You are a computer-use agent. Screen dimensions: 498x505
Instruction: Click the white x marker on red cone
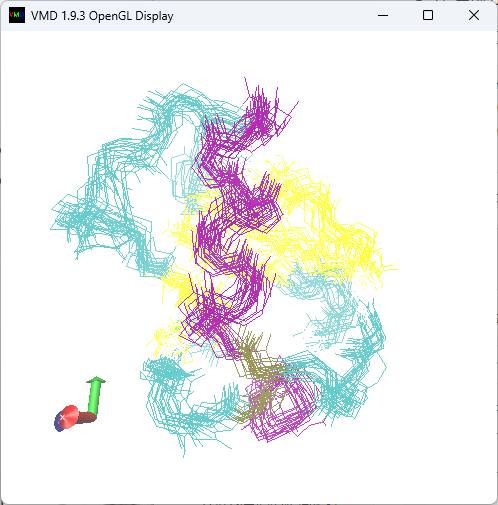[x=62, y=417]
